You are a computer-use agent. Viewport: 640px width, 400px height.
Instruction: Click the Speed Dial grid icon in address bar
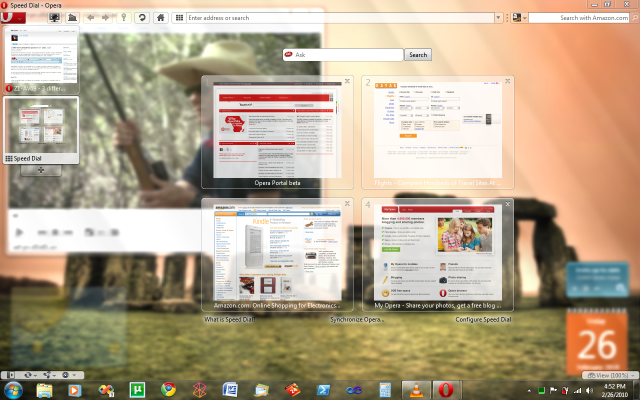179,18
